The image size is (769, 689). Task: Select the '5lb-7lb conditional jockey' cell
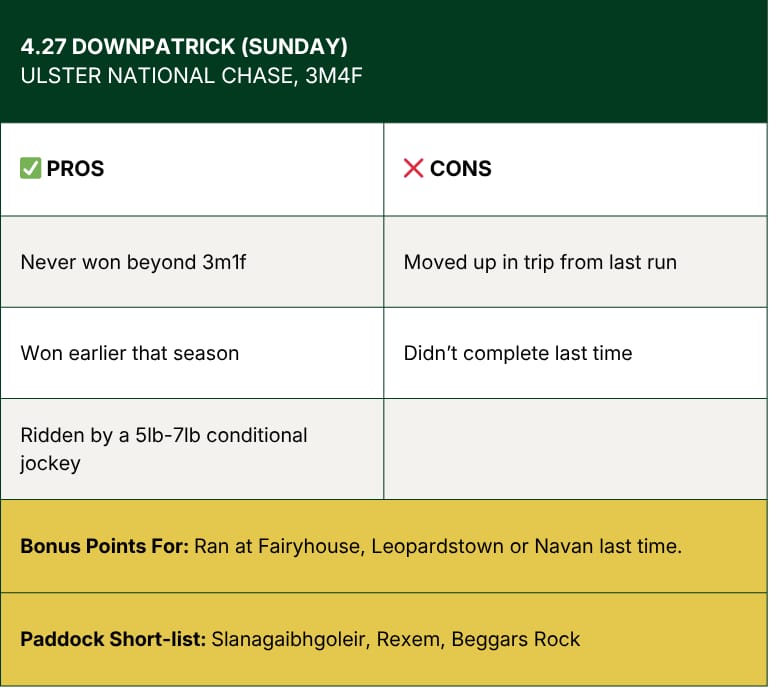click(x=192, y=449)
